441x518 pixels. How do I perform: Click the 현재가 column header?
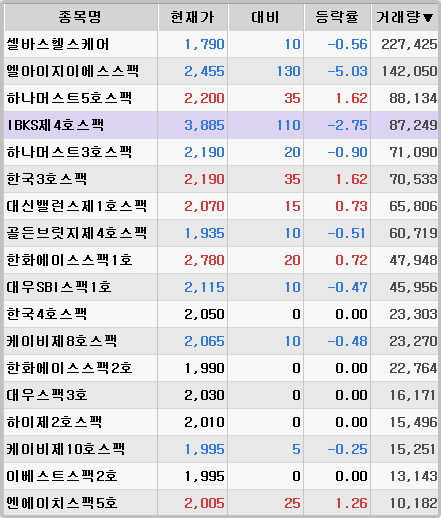click(193, 17)
